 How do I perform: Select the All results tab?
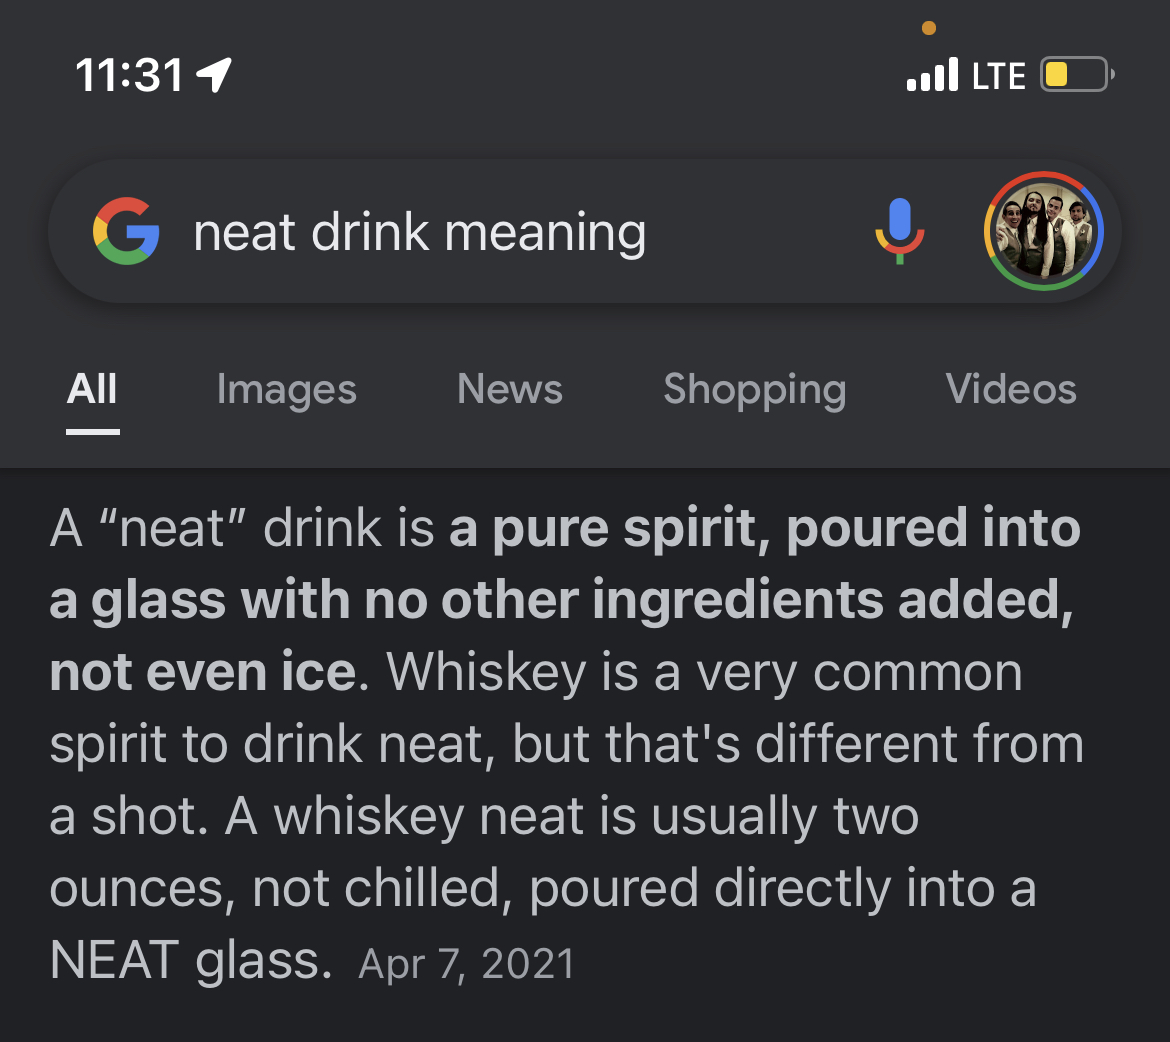(x=92, y=389)
